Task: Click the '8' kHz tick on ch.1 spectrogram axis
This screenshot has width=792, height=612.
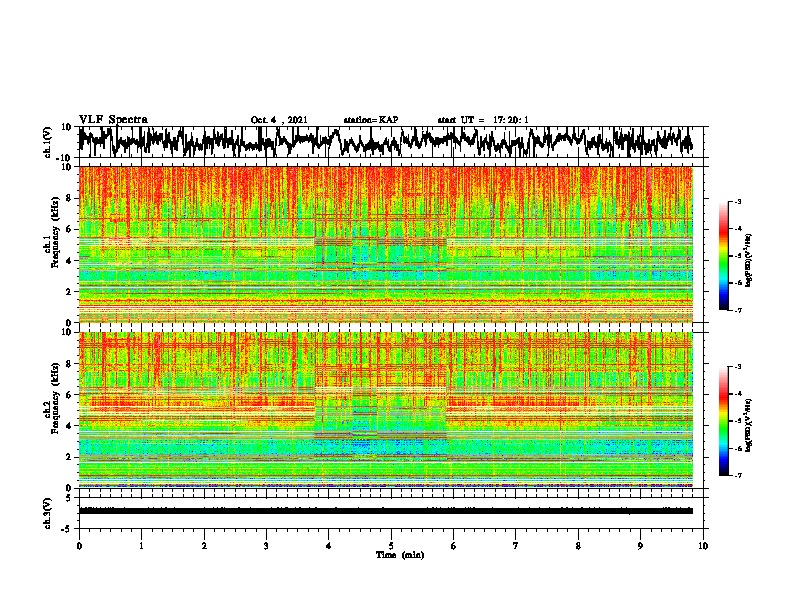Action: click(x=69, y=198)
